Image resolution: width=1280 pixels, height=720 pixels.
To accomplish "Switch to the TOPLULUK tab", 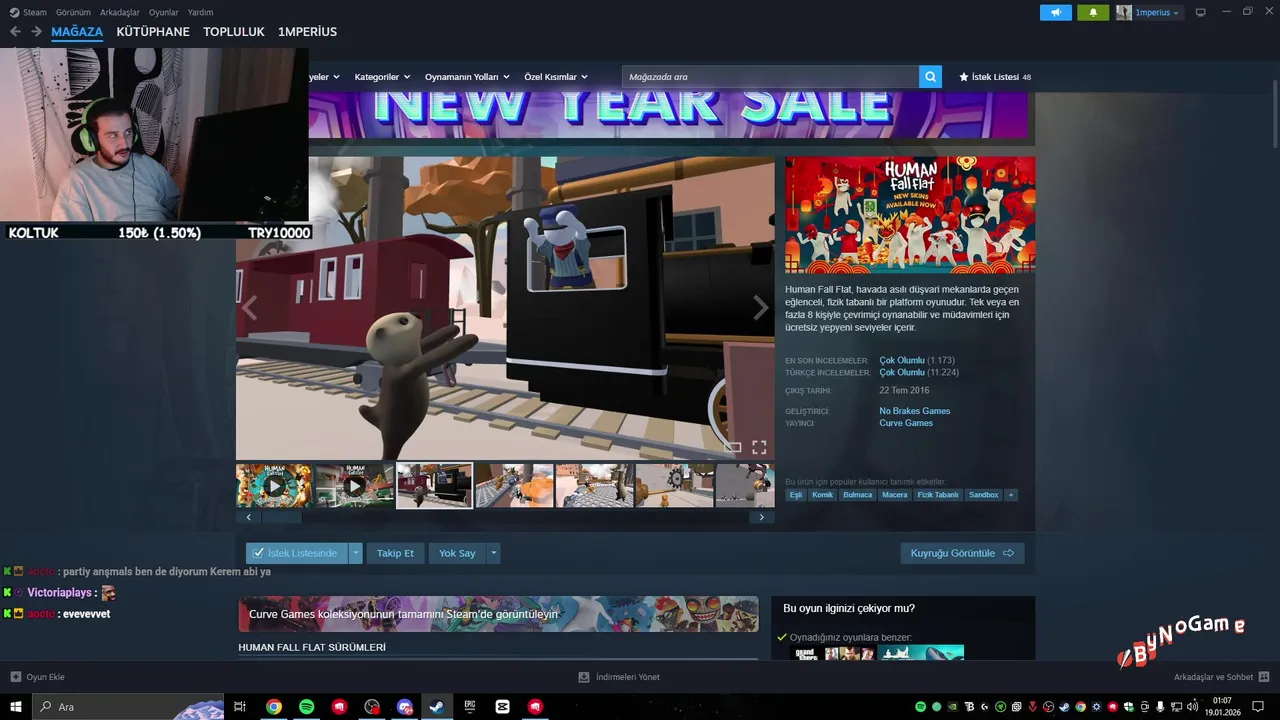I will (234, 32).
